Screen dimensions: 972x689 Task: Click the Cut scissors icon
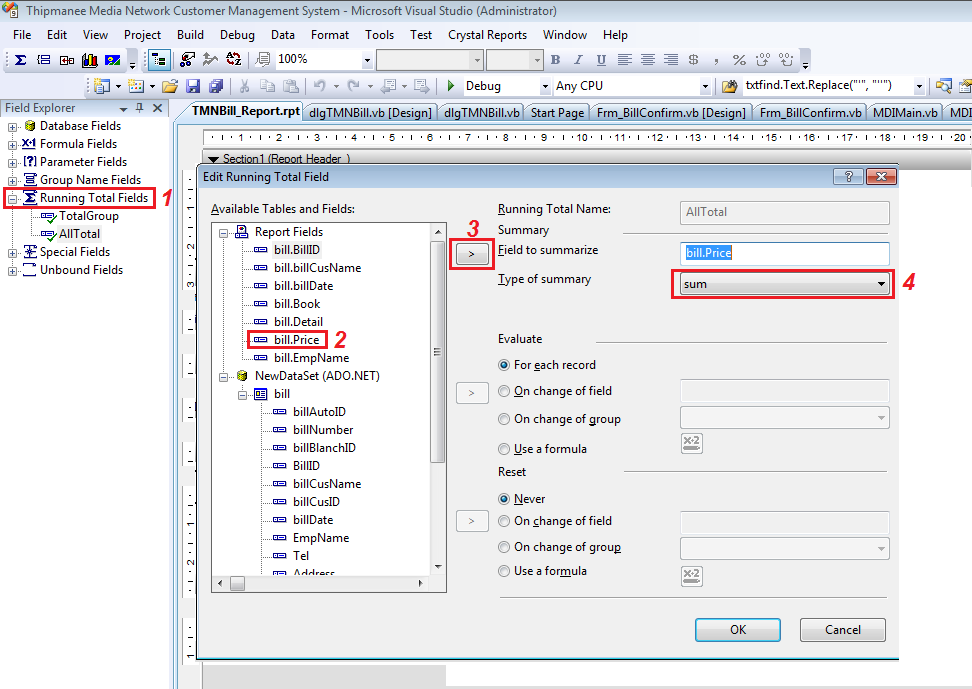[244, 86]
